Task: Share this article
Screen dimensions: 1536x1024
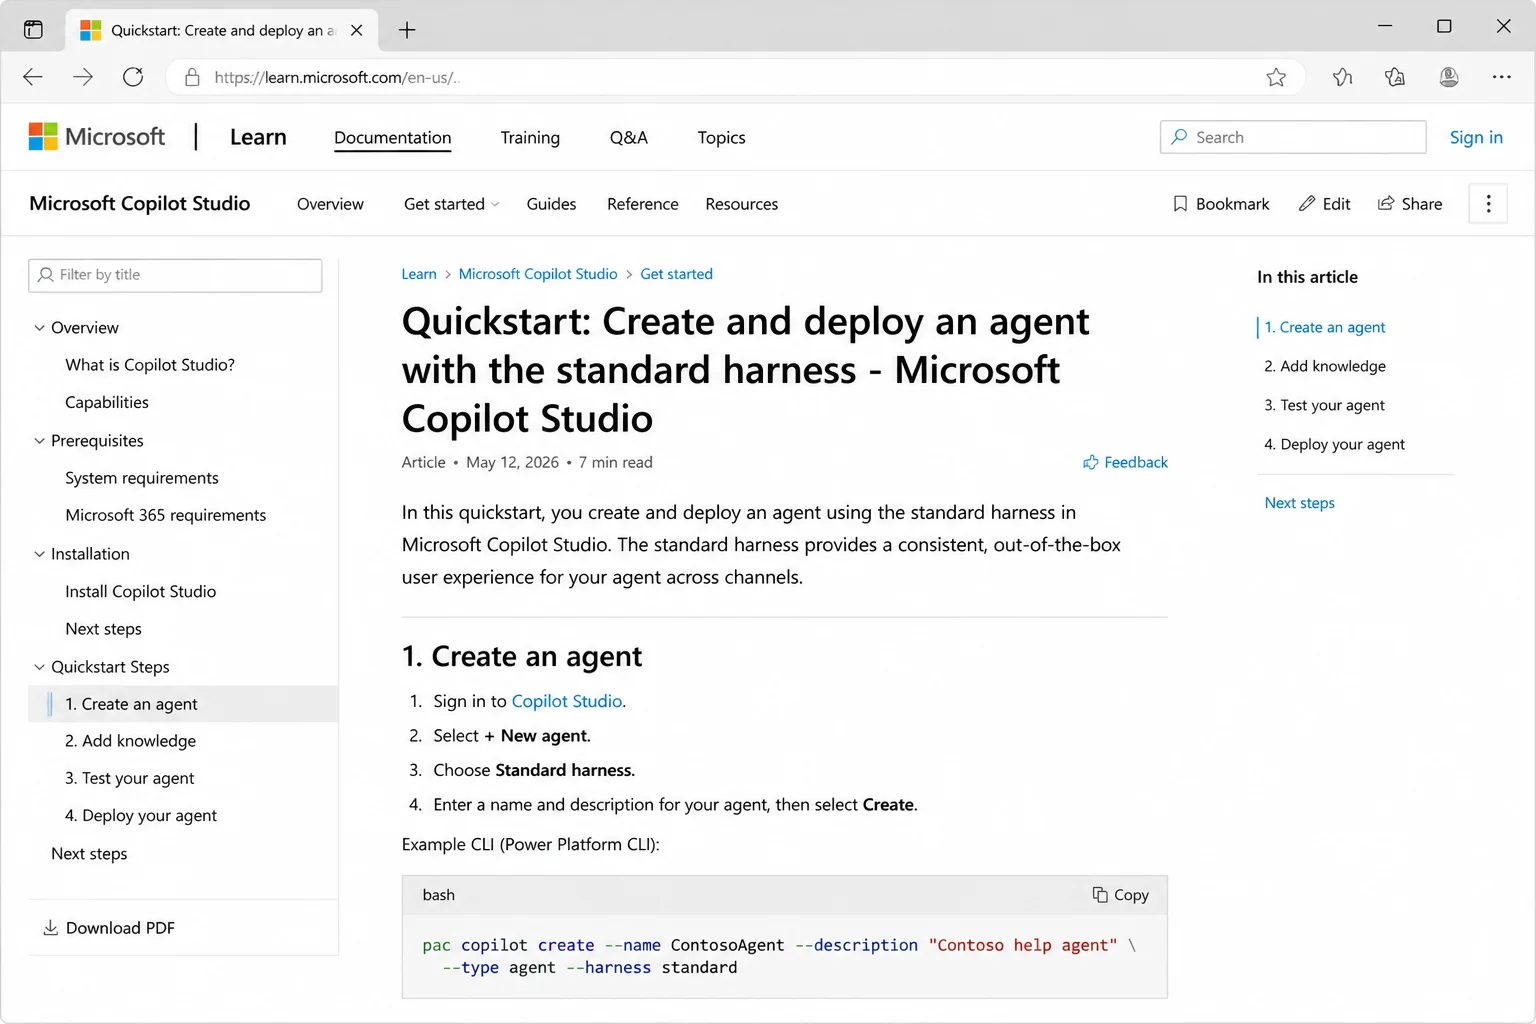Action: tap(1410, 204)
